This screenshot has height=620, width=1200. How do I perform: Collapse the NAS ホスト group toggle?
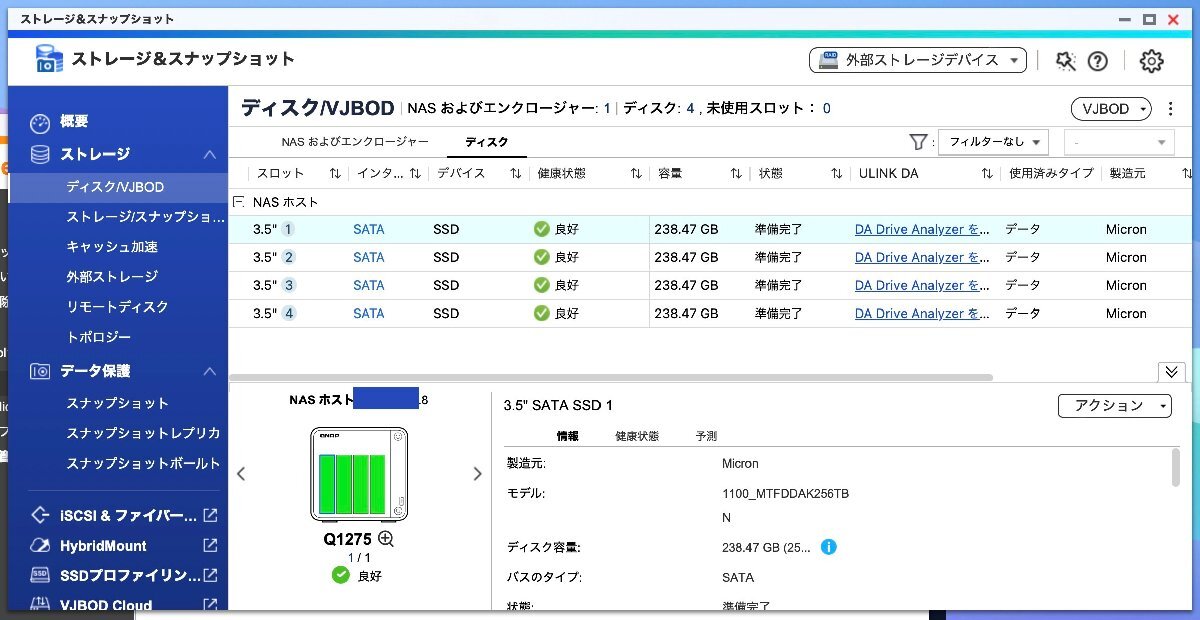point(239,202)
